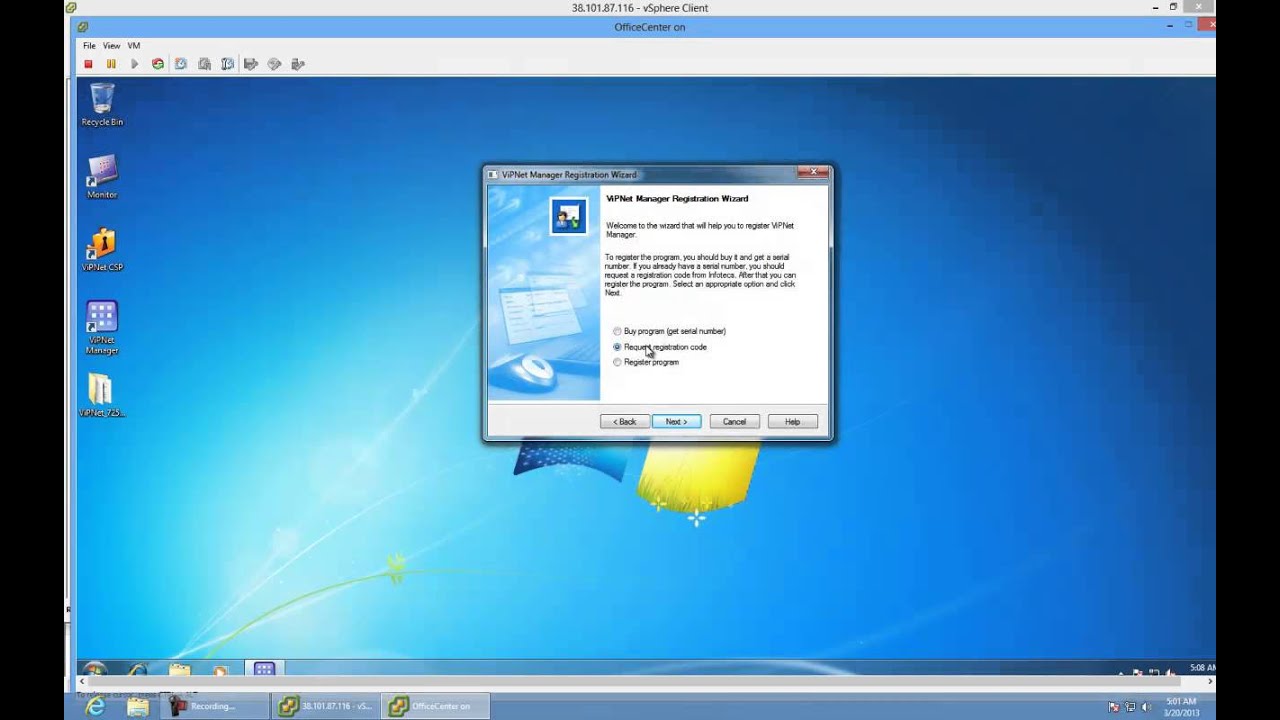The width and height of the screenshot is (1280, 720).
Task: Close the ViPNet Registration Wizard dialog
Action: pos(813,172)
